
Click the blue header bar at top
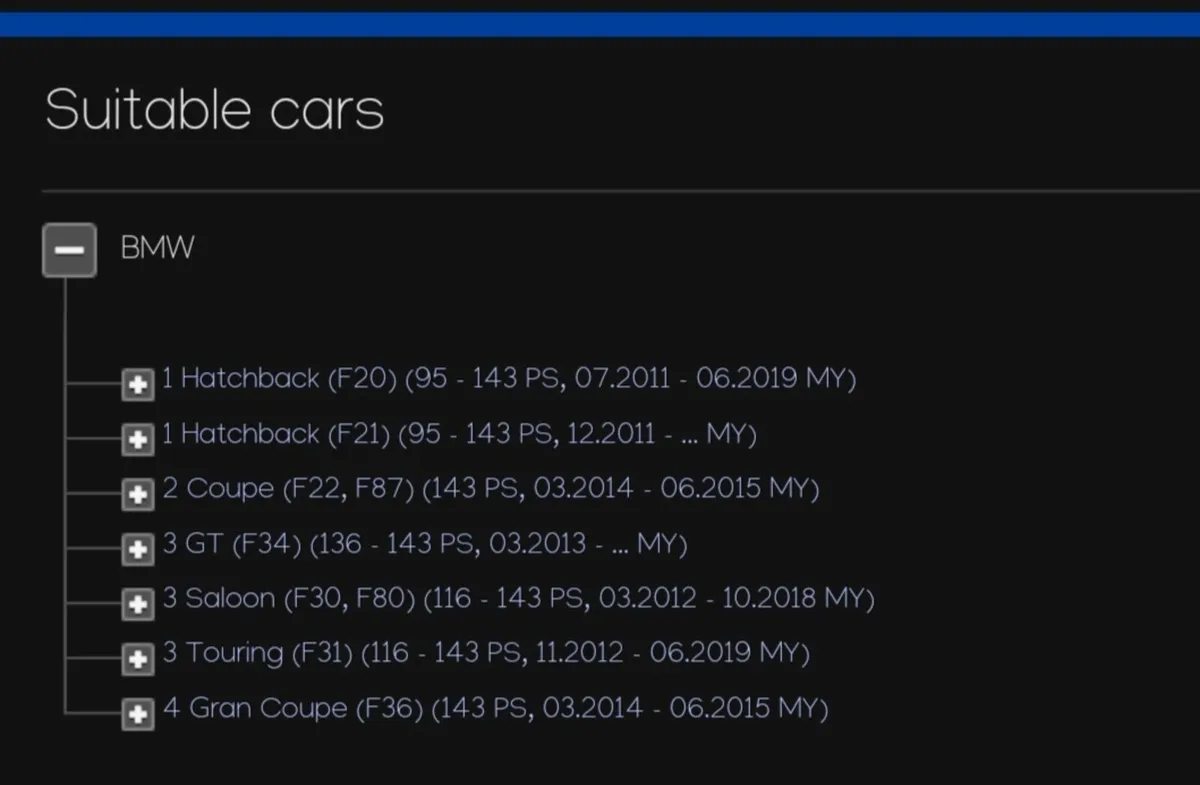pyautogui.click(x=600, y=24)
